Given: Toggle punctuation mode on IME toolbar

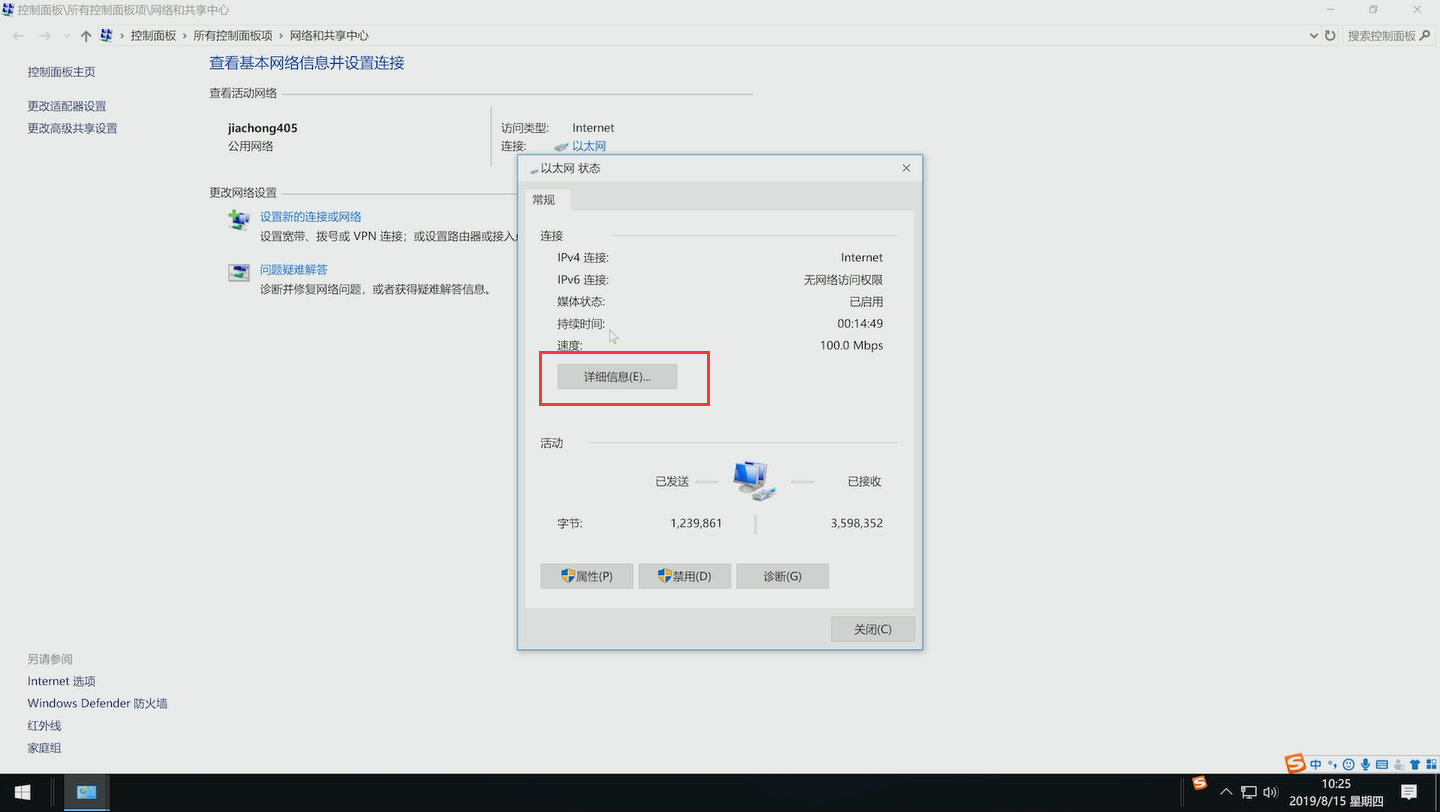Looking at the screenshot, I should click(1332, 764).
